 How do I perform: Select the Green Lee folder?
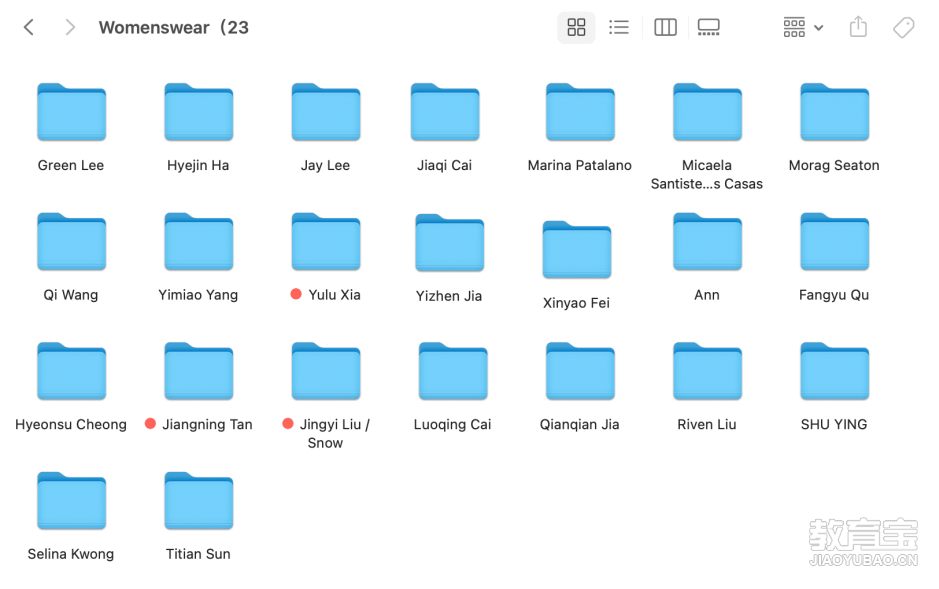pyautogui.click(x=71, y=112)
